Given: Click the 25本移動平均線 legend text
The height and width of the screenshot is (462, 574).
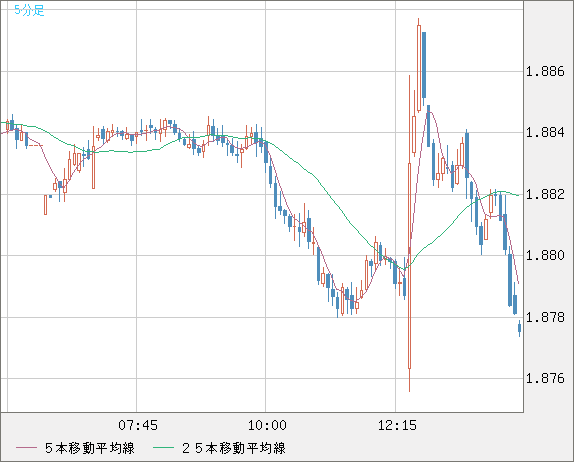Looking at the screenshot, I should point(234,448).
